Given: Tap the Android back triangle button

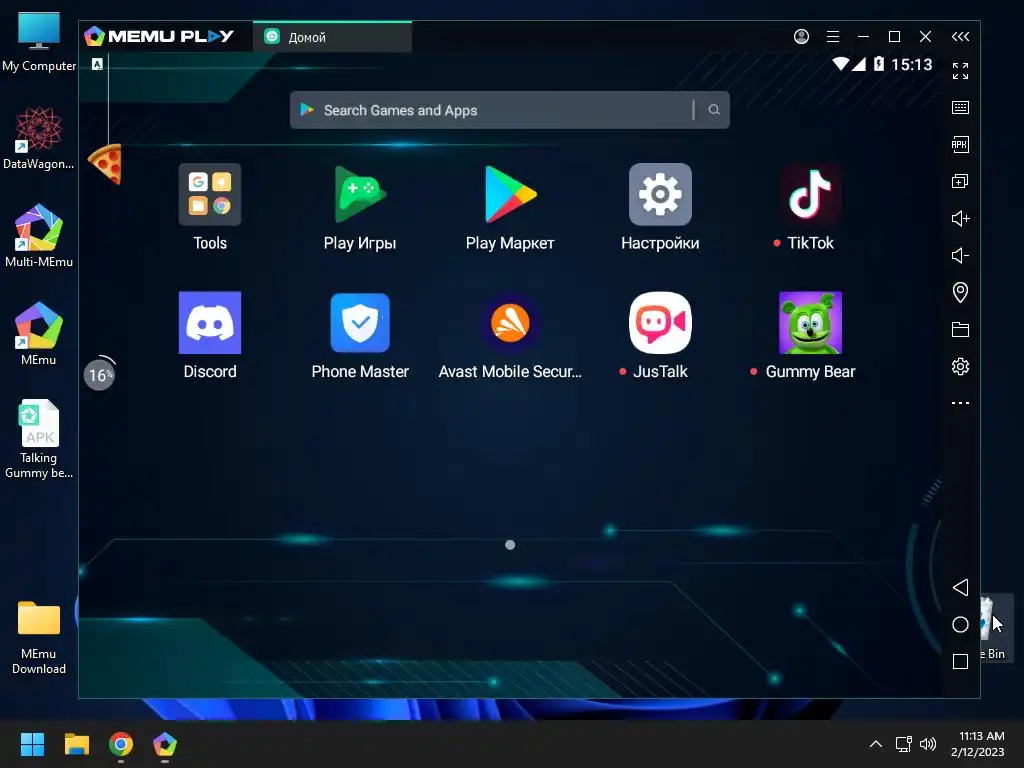Looking at the screenshot, I should coord(960,587).
